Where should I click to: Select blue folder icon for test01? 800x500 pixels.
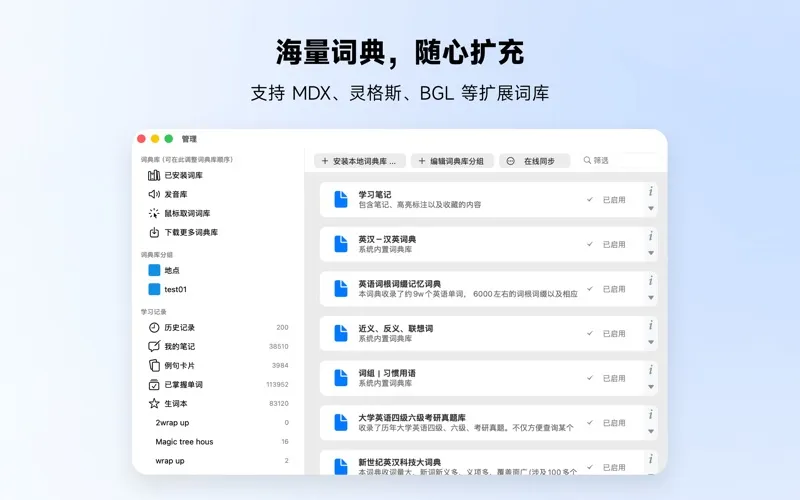[x=154, y=289]
